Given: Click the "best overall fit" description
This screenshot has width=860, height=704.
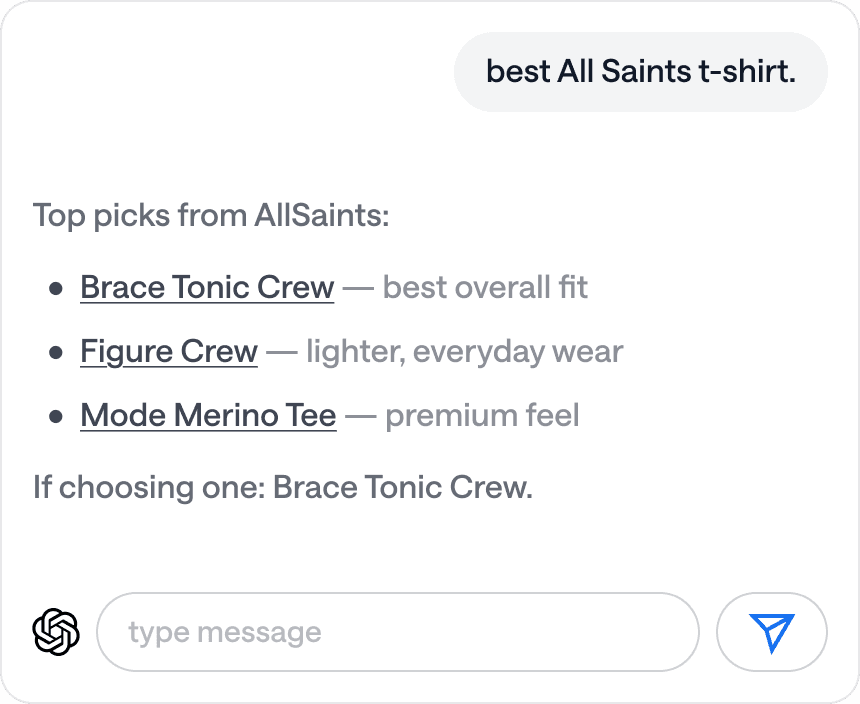Looking at the screenshot, I should (485, 288).
